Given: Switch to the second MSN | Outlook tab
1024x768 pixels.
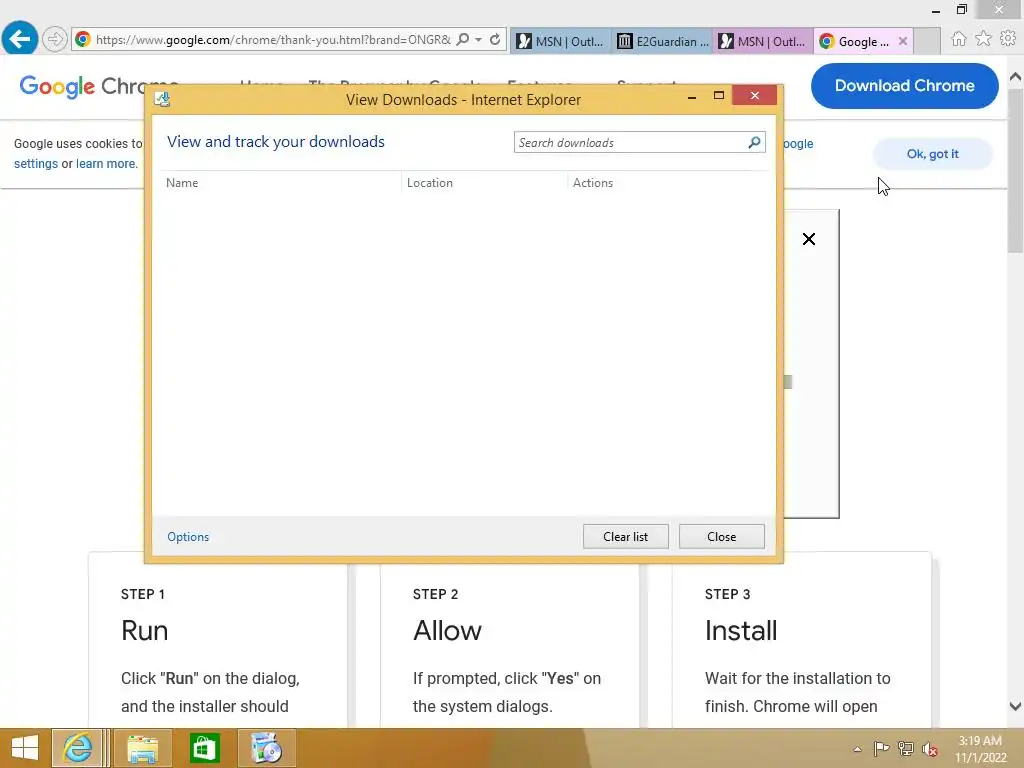Looking at the screenshot, I should click(x=763, y=41).
